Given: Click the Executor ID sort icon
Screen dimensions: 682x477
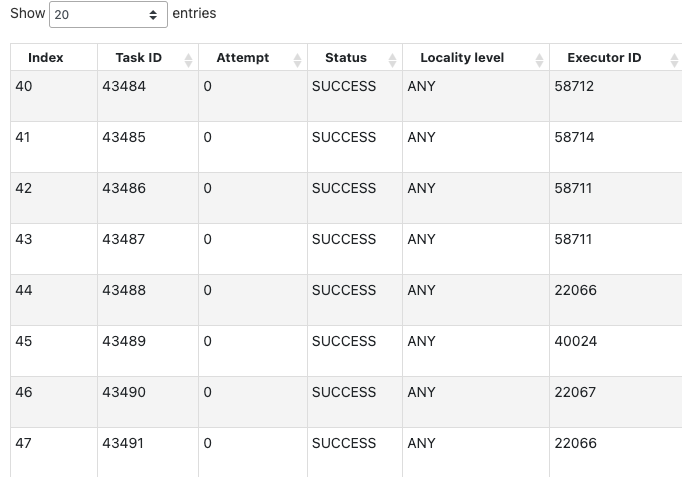Looking at the screenshot, I should click(674, 60).
